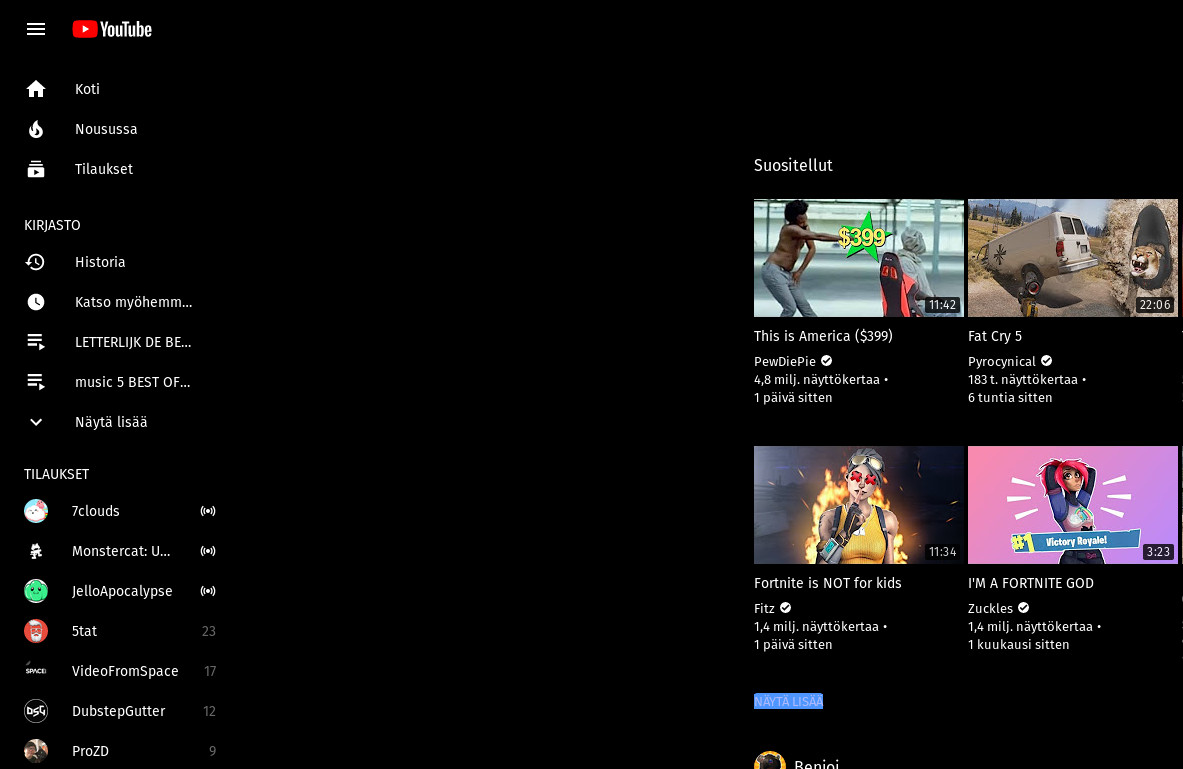Select the ProZD subscription name
Viewport: 1183px width, 769px height.
(x=91, y=751)
